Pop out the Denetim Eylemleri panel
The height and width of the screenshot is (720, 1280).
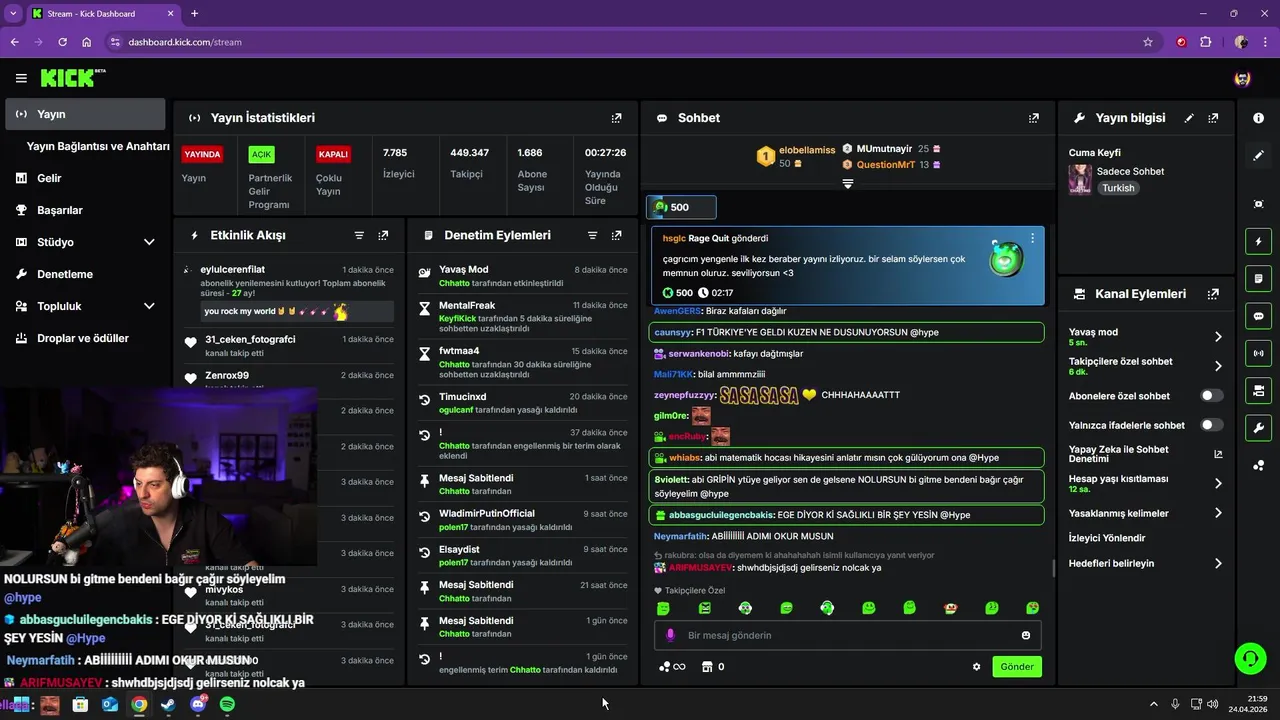point(617,235)
